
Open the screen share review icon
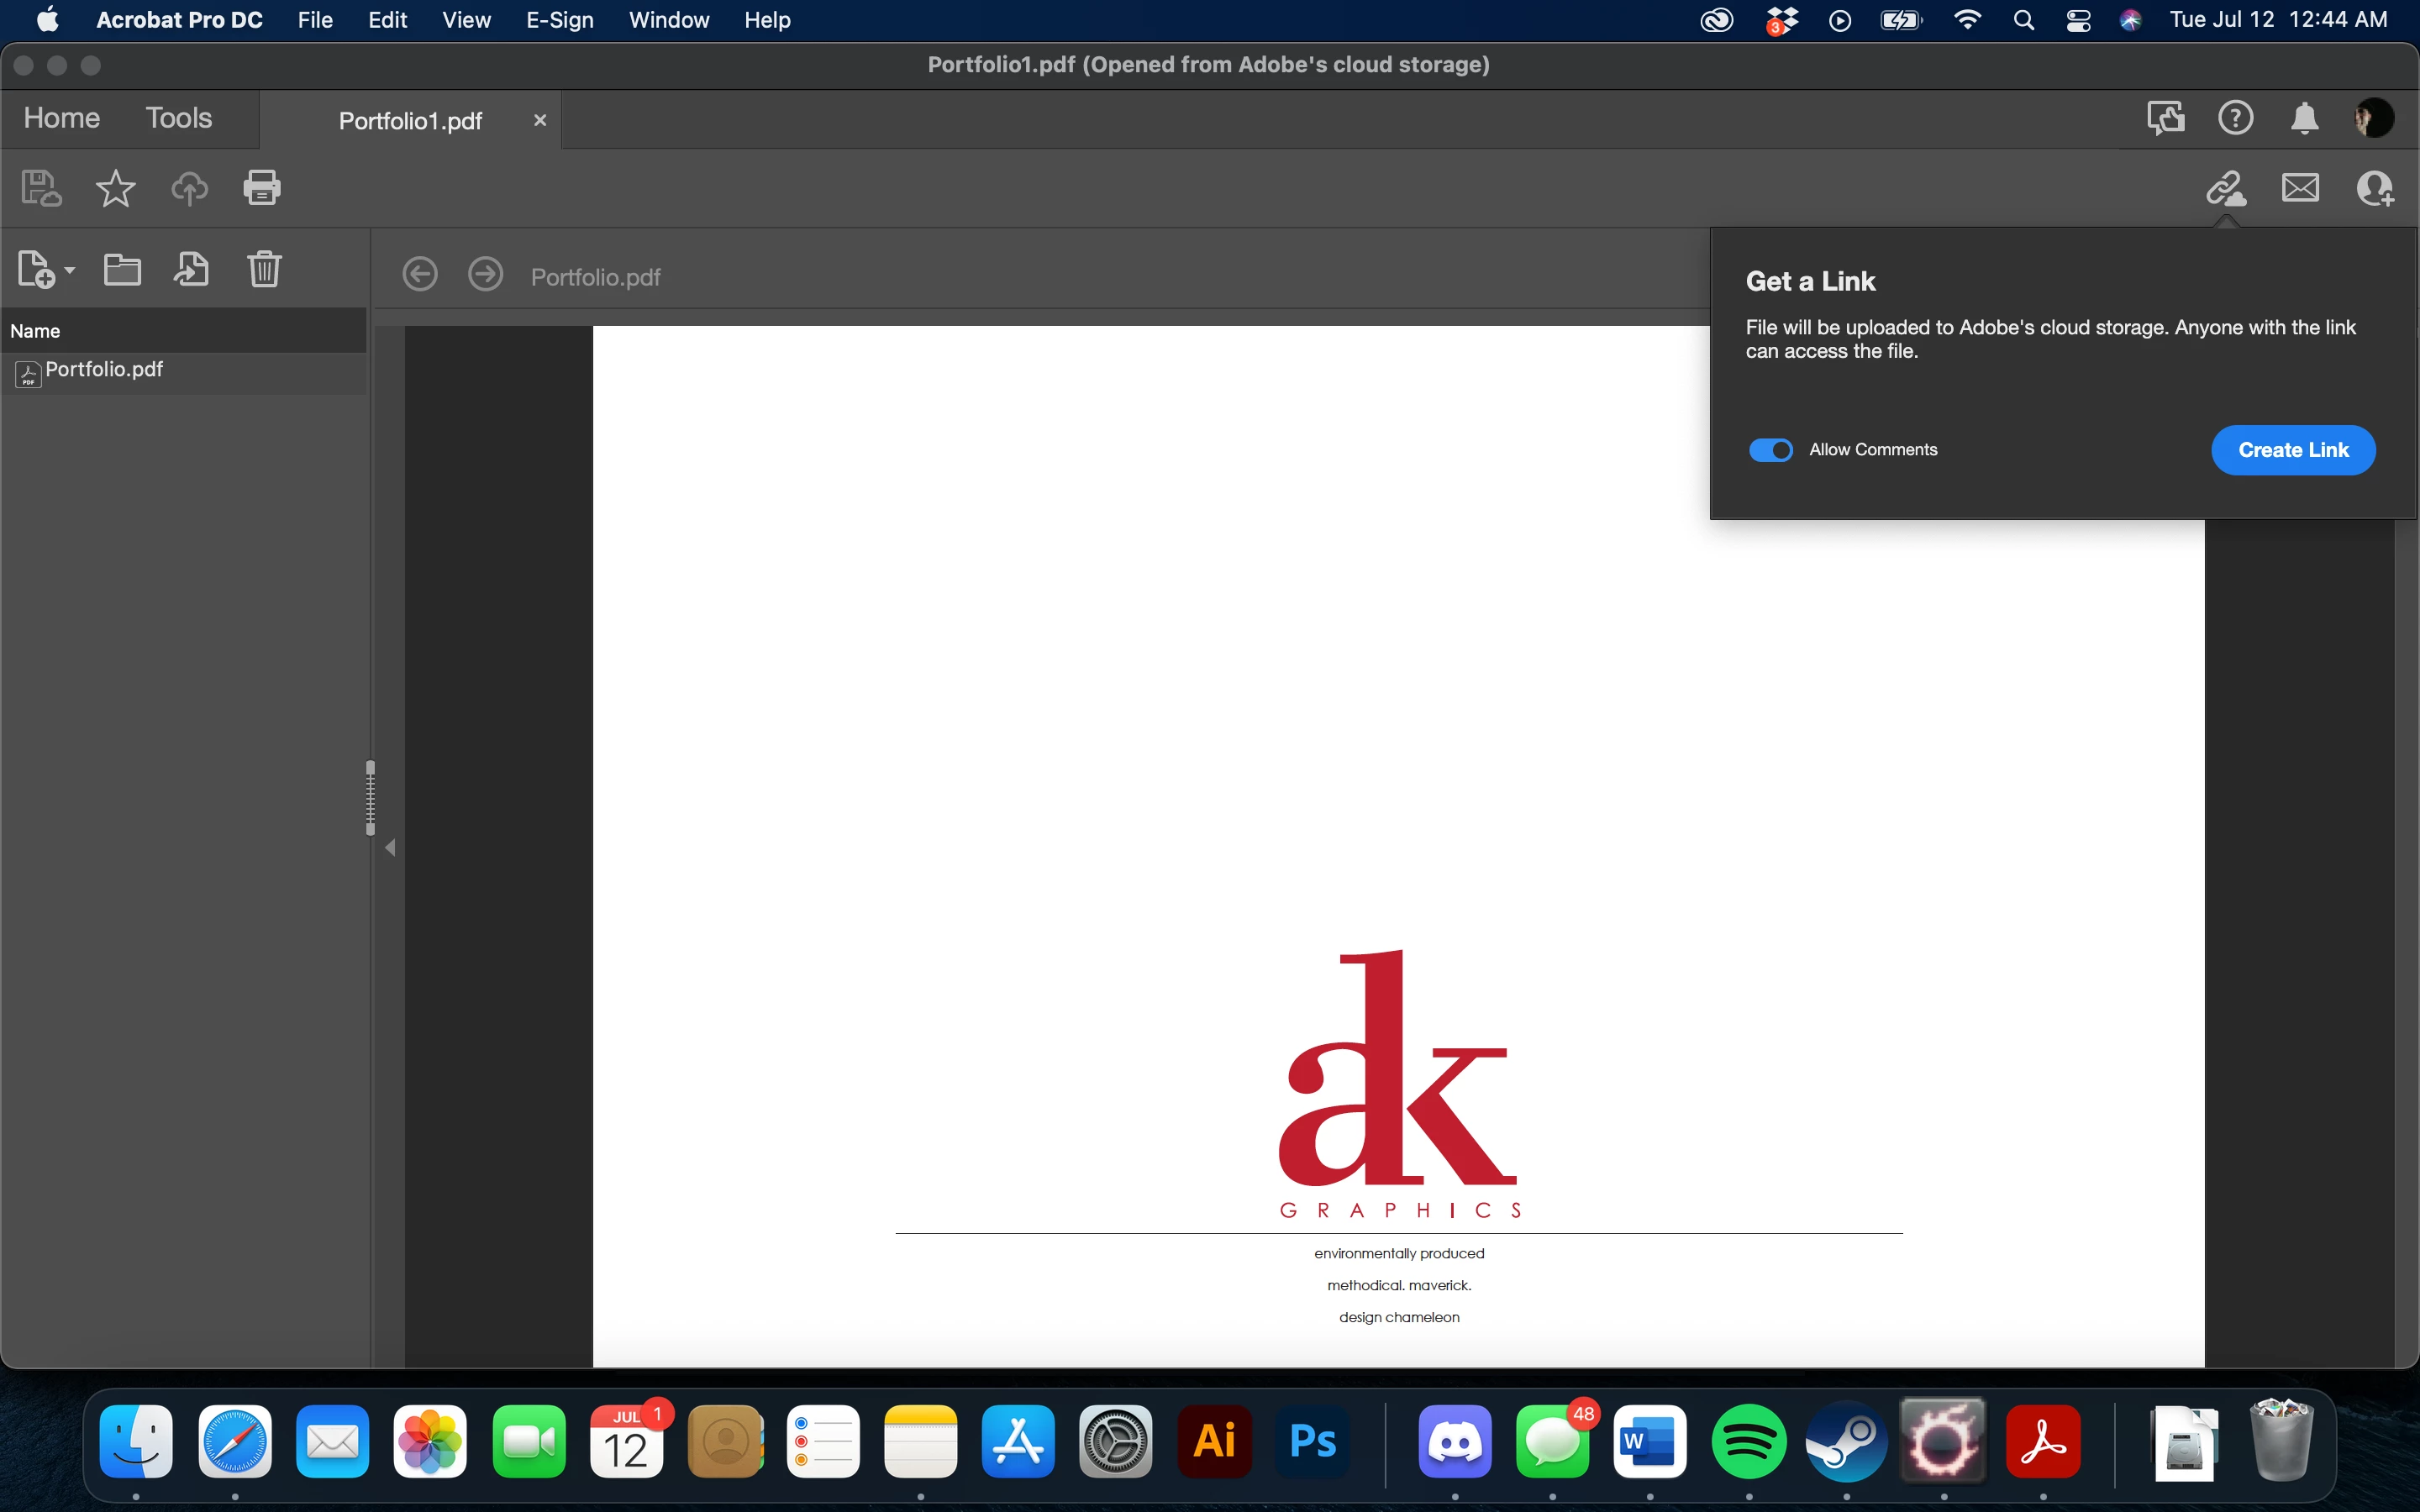(x=2165, y=118)
